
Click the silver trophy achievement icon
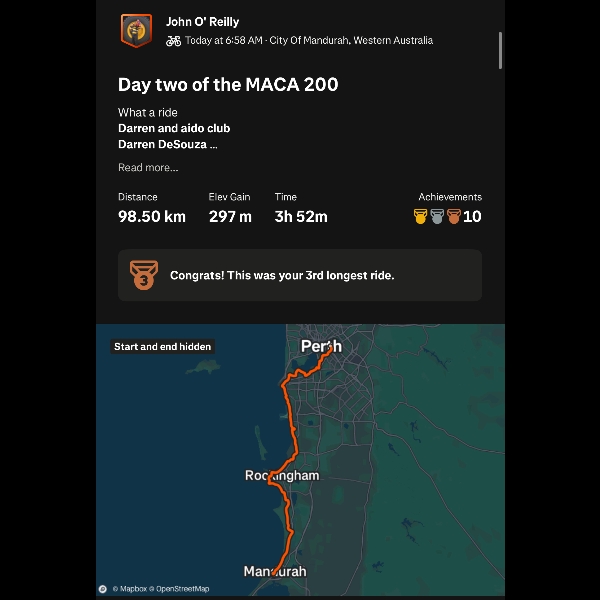coord(437,216)
